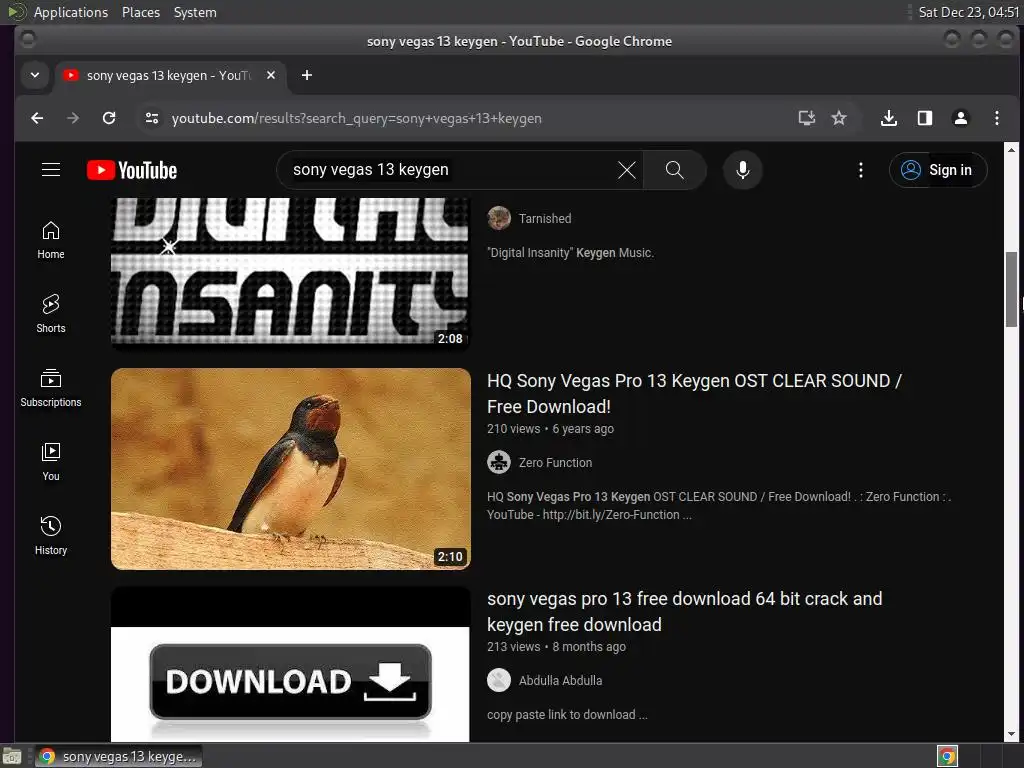The image size is (1024, 768).
Task: Go to the YouTube logo home link
Action: point(132,170)
